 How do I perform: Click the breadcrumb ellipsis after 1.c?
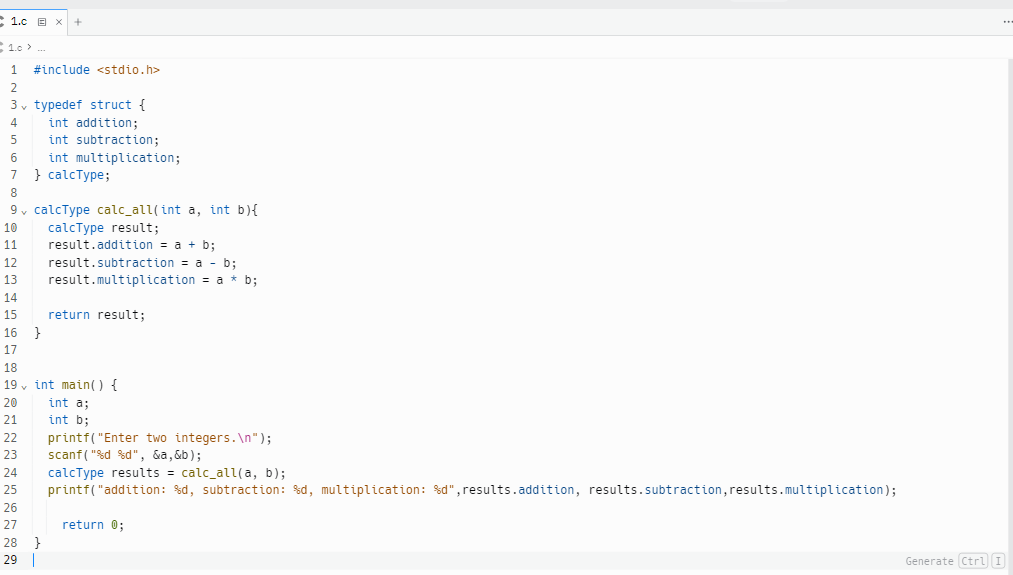click(41, 48)
